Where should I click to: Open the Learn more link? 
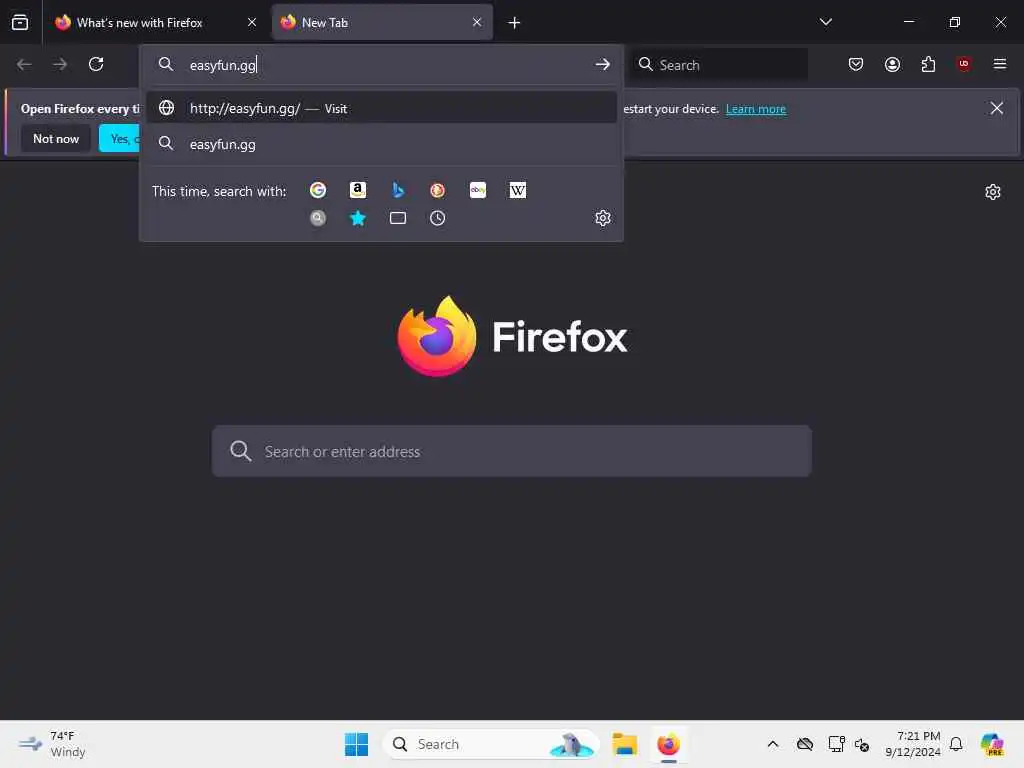coord(756,109)
